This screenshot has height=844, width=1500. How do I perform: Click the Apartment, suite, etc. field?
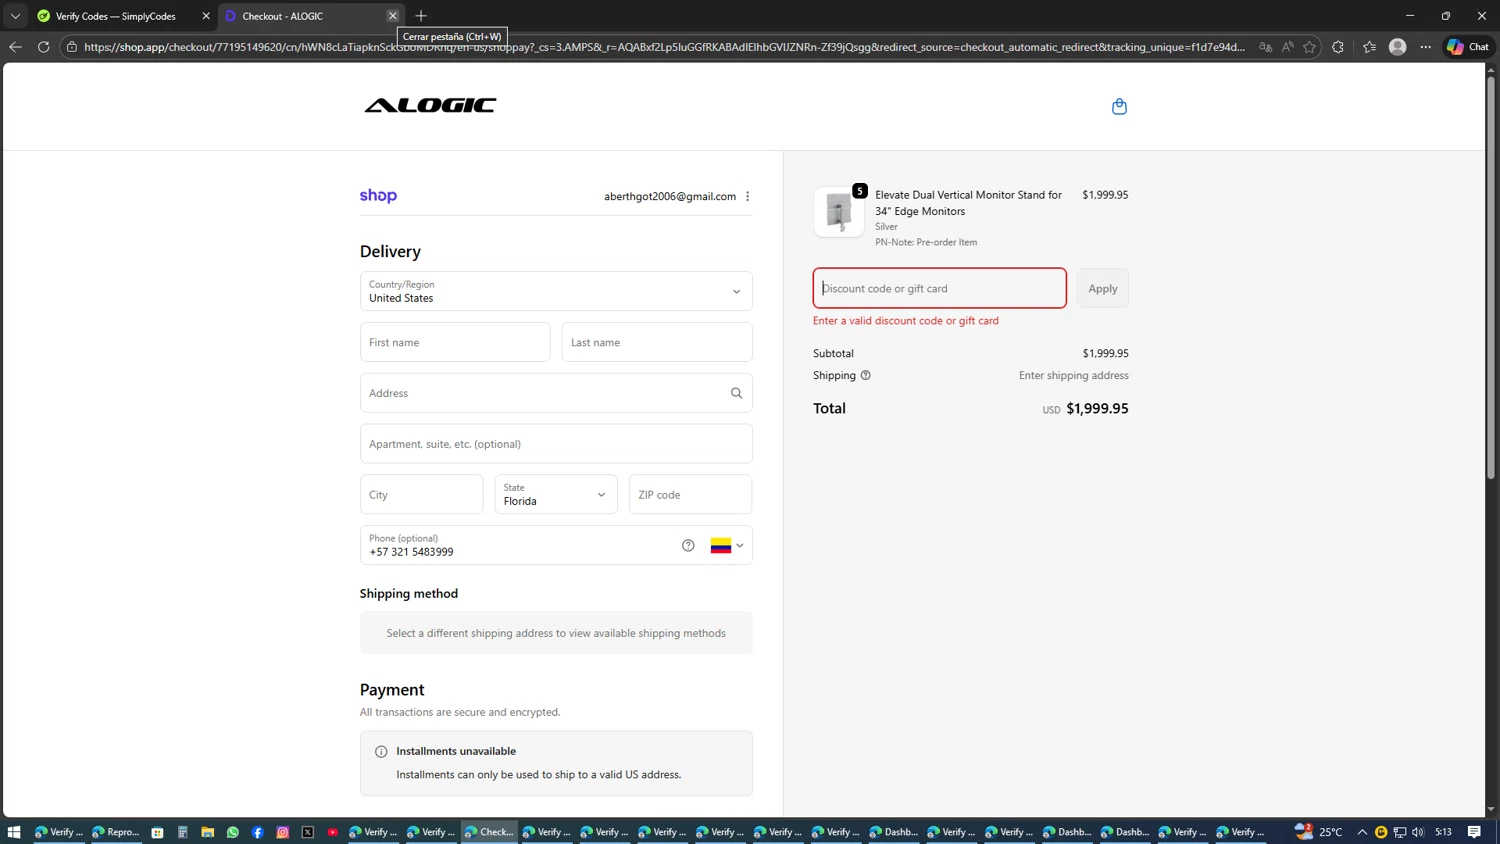click(556, 444)
